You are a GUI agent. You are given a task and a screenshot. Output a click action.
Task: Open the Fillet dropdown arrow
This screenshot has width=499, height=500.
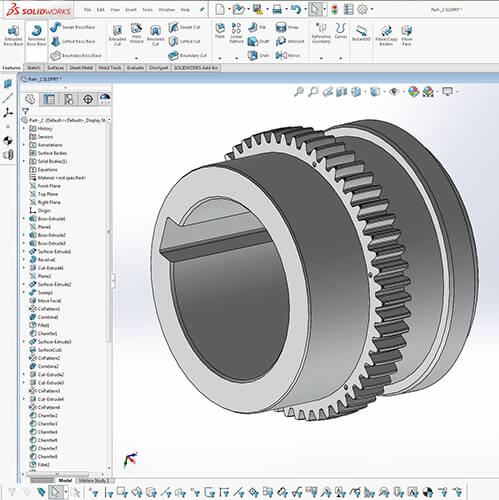tap(220, 58)
